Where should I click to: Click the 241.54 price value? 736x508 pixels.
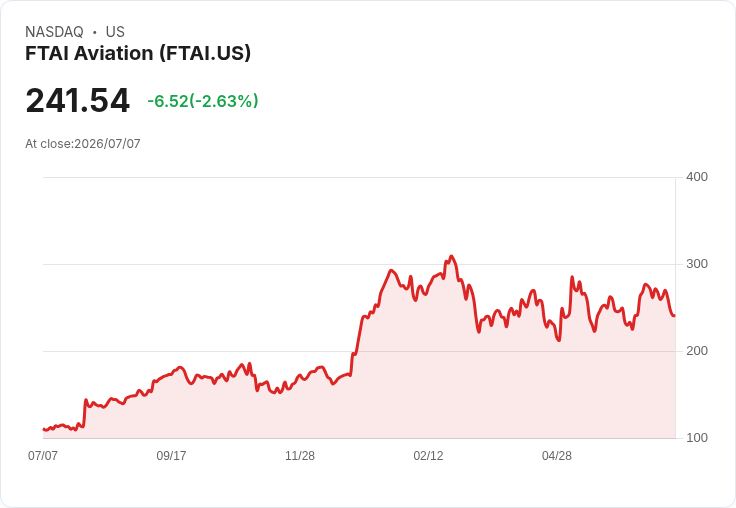(77, 100)
